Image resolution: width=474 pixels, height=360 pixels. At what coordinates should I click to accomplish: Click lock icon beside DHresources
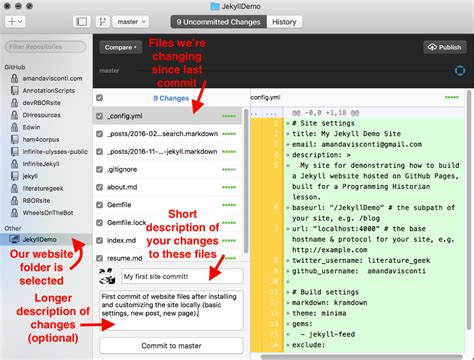pos(14,115)
